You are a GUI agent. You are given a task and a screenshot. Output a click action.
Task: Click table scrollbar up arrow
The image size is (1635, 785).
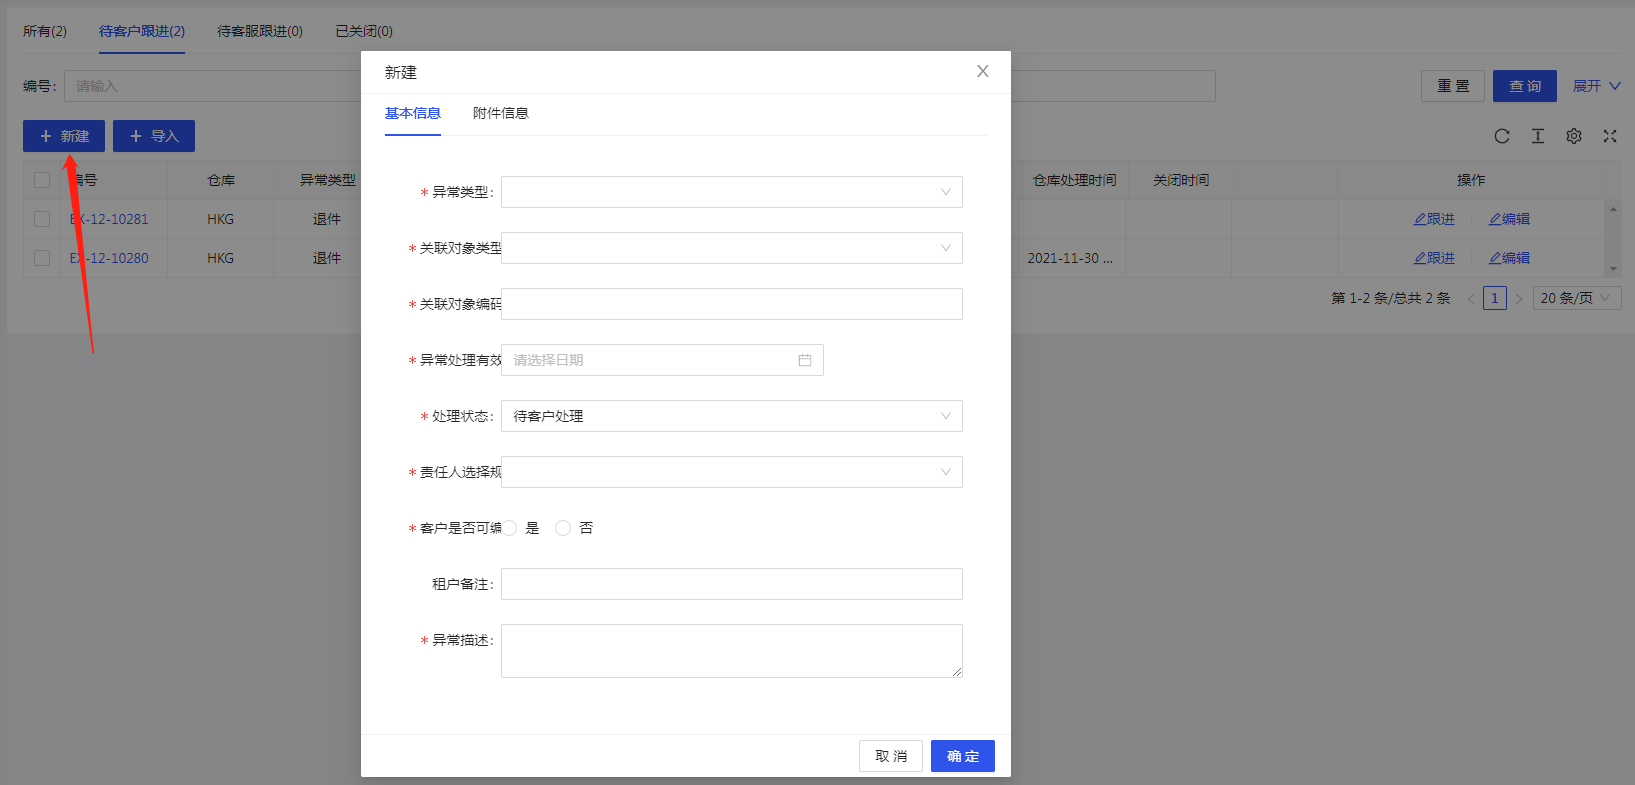[x=1613, y=208]
